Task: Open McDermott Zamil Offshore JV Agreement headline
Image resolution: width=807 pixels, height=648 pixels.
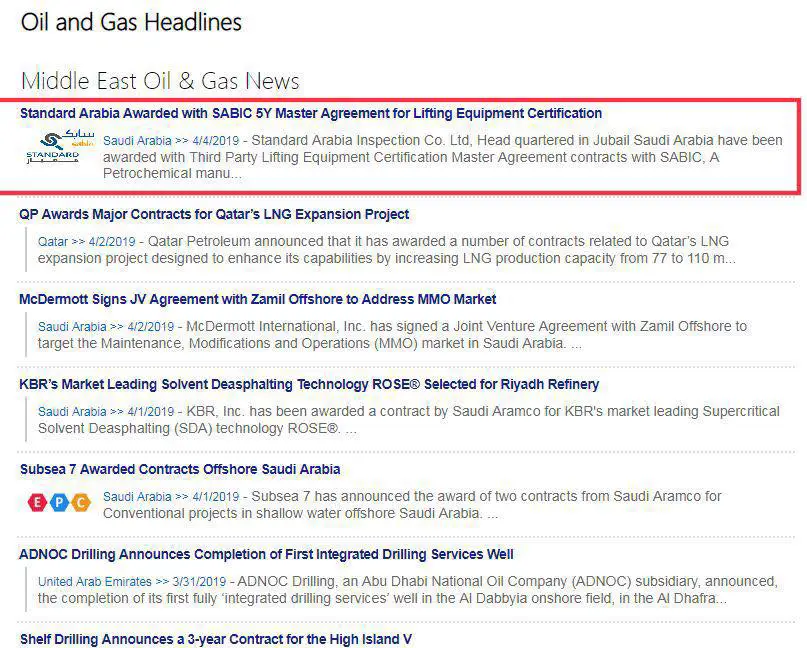Action: coord(257,299)
